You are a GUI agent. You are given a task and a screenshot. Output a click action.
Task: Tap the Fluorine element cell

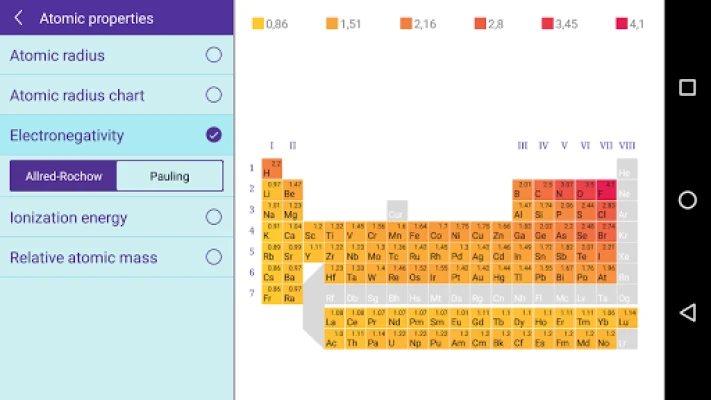[x=606, y=190]
